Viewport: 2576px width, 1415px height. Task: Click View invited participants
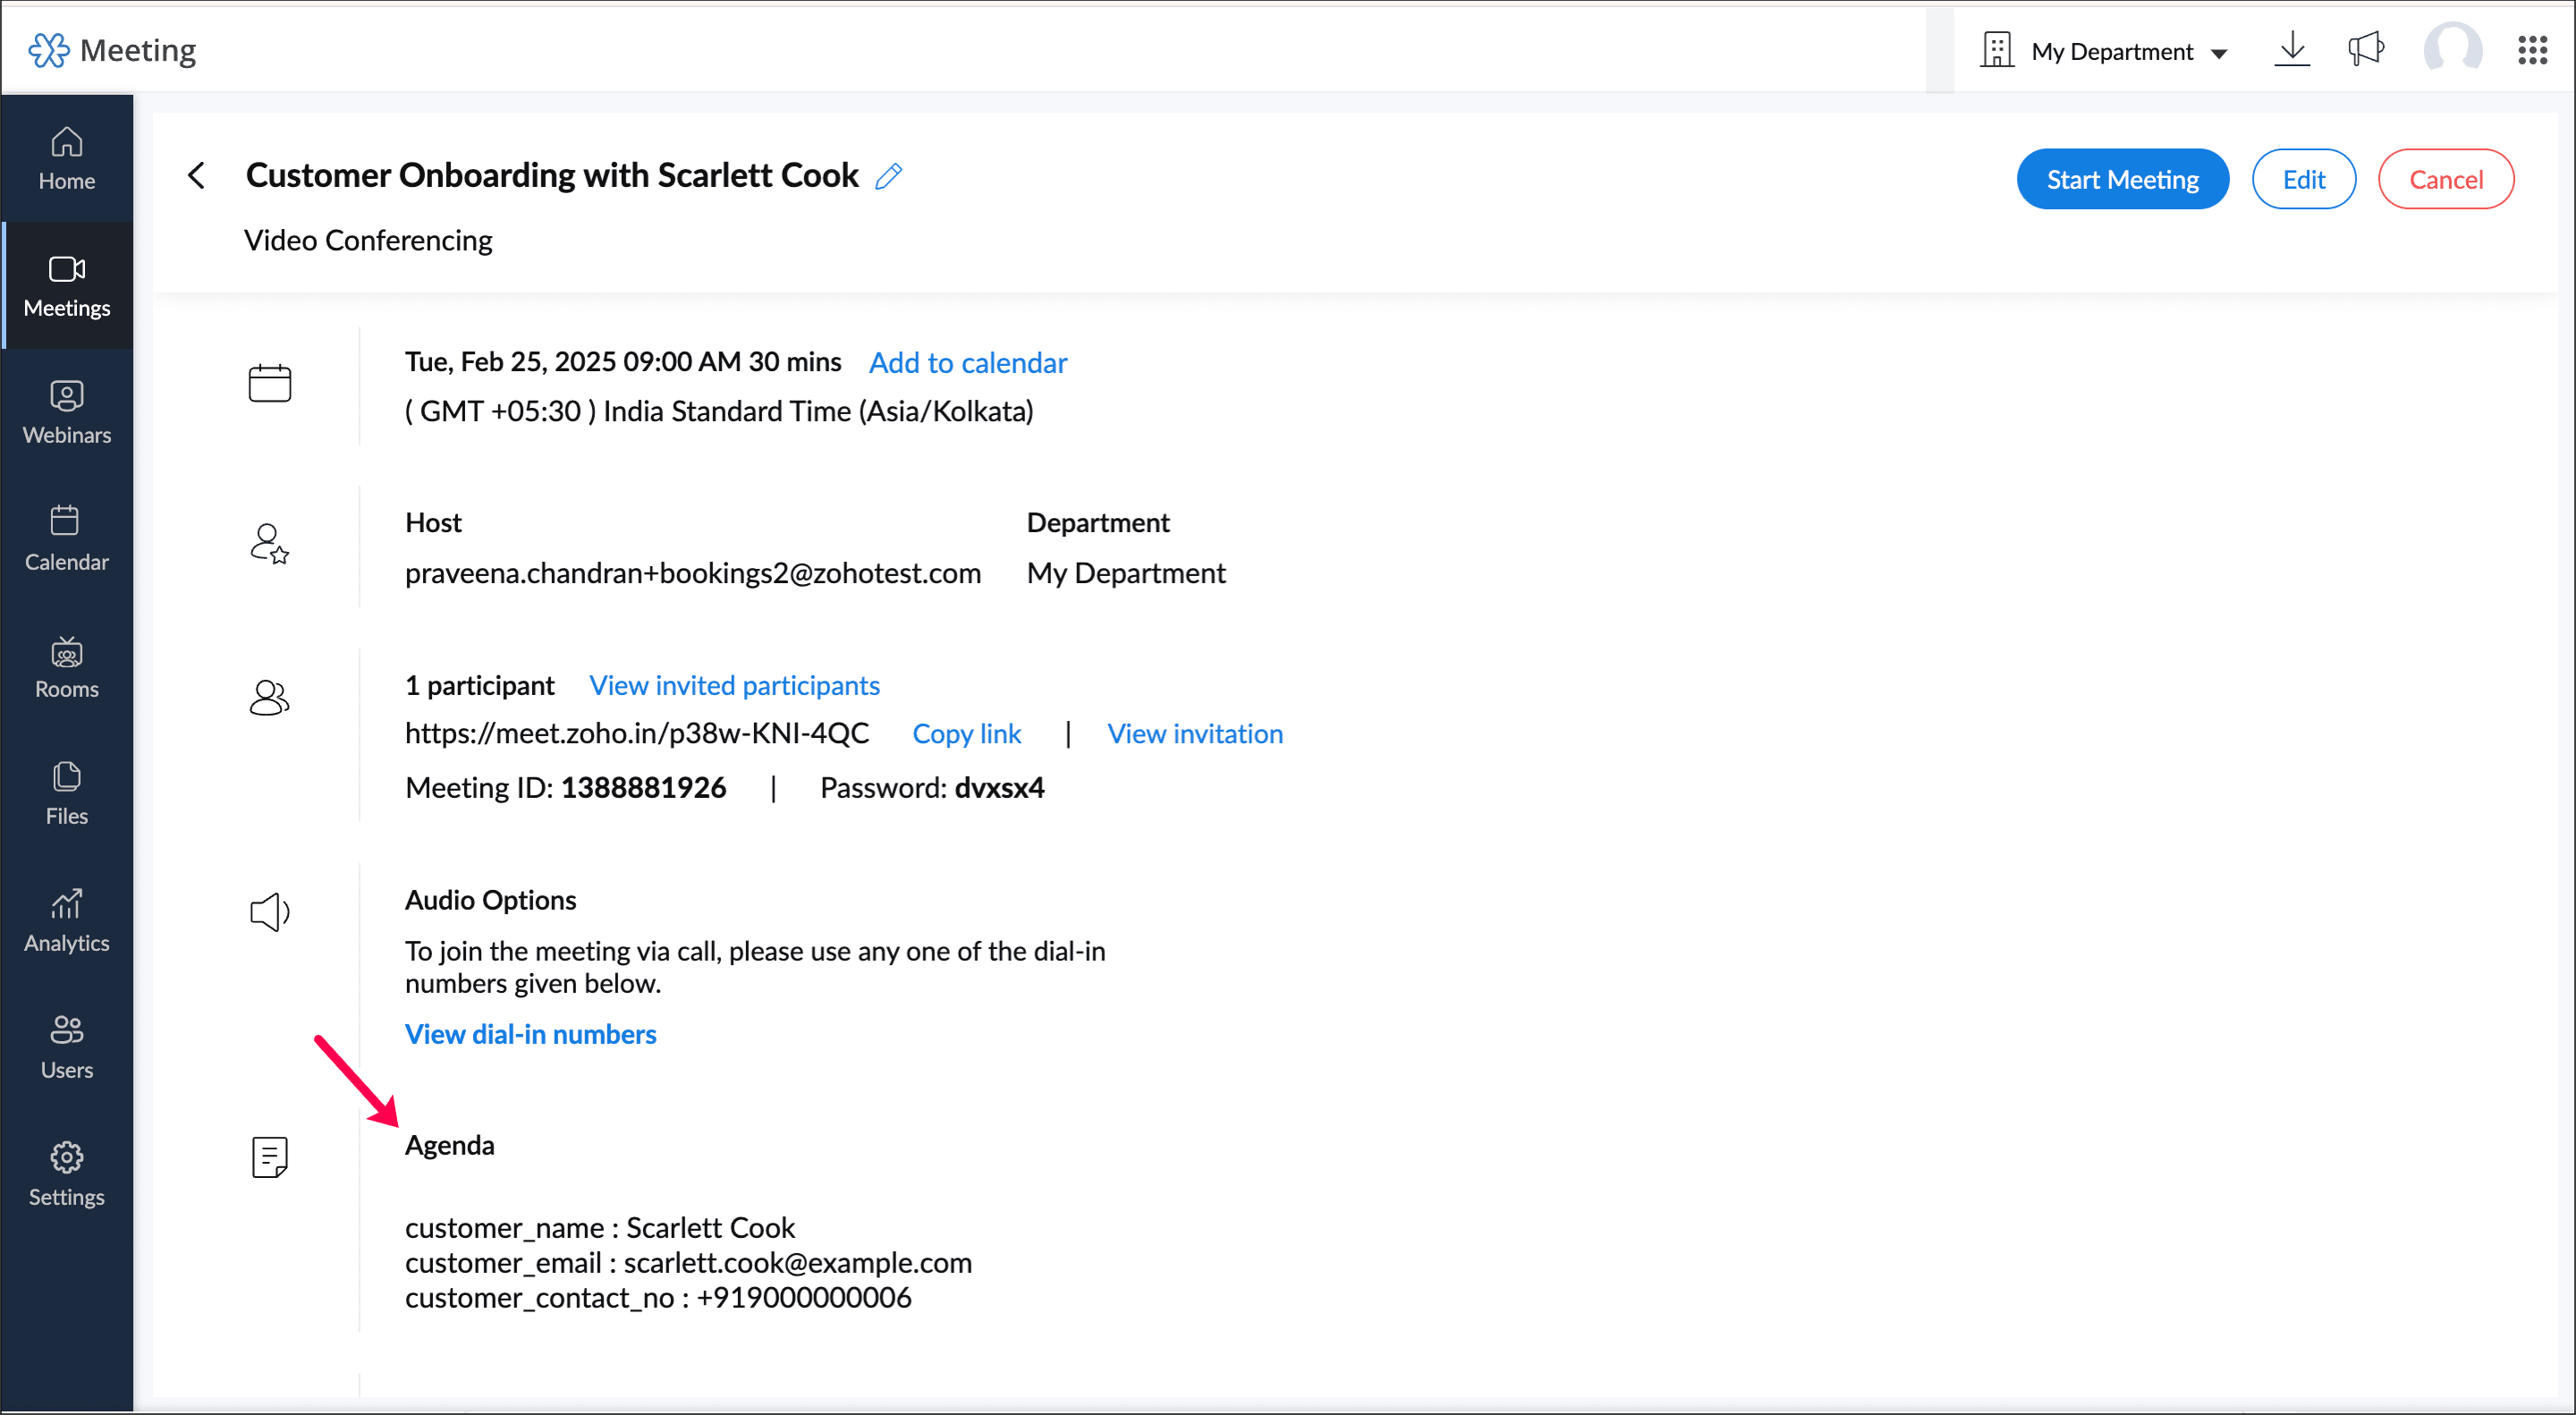pos(734,685)
